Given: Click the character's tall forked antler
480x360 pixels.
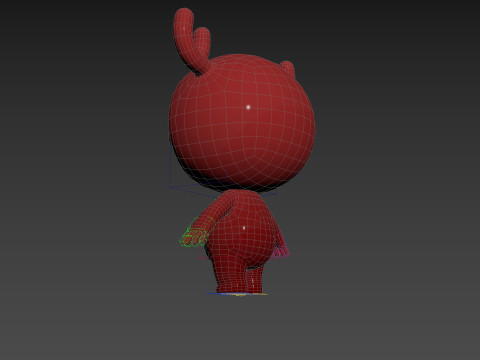Looking at the screenshot, I should click(191, 40).
